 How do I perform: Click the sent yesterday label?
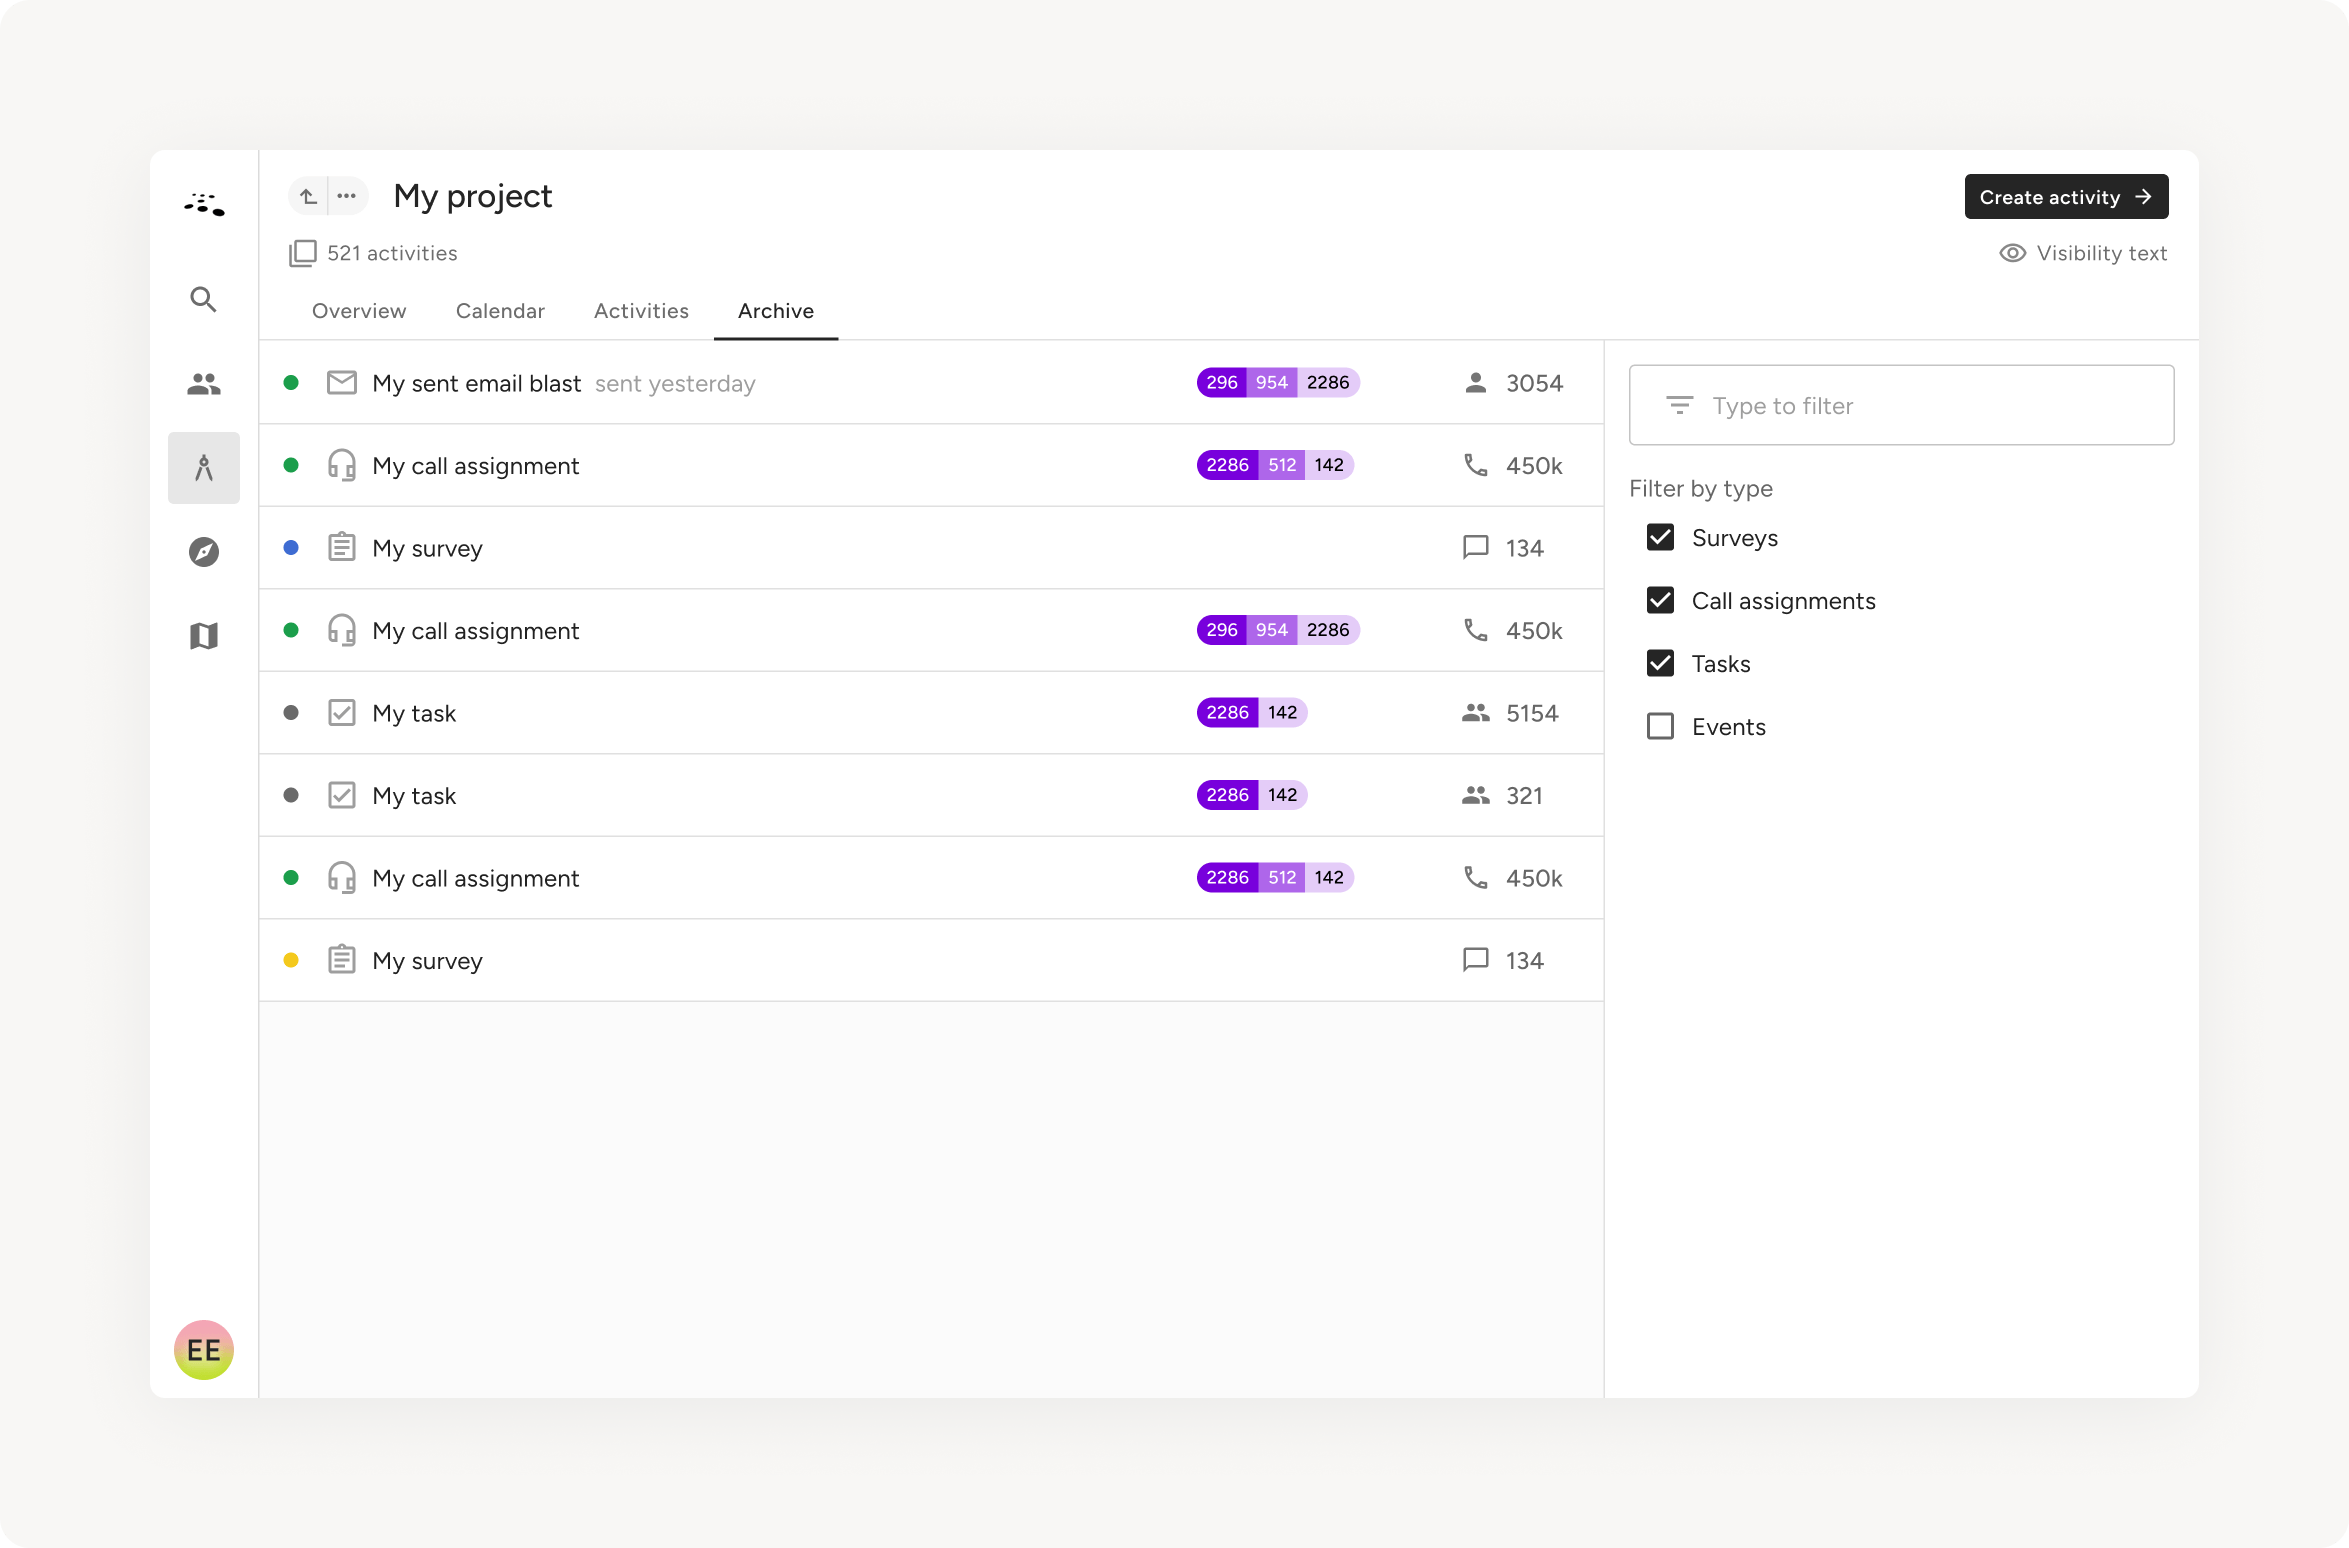675,384
